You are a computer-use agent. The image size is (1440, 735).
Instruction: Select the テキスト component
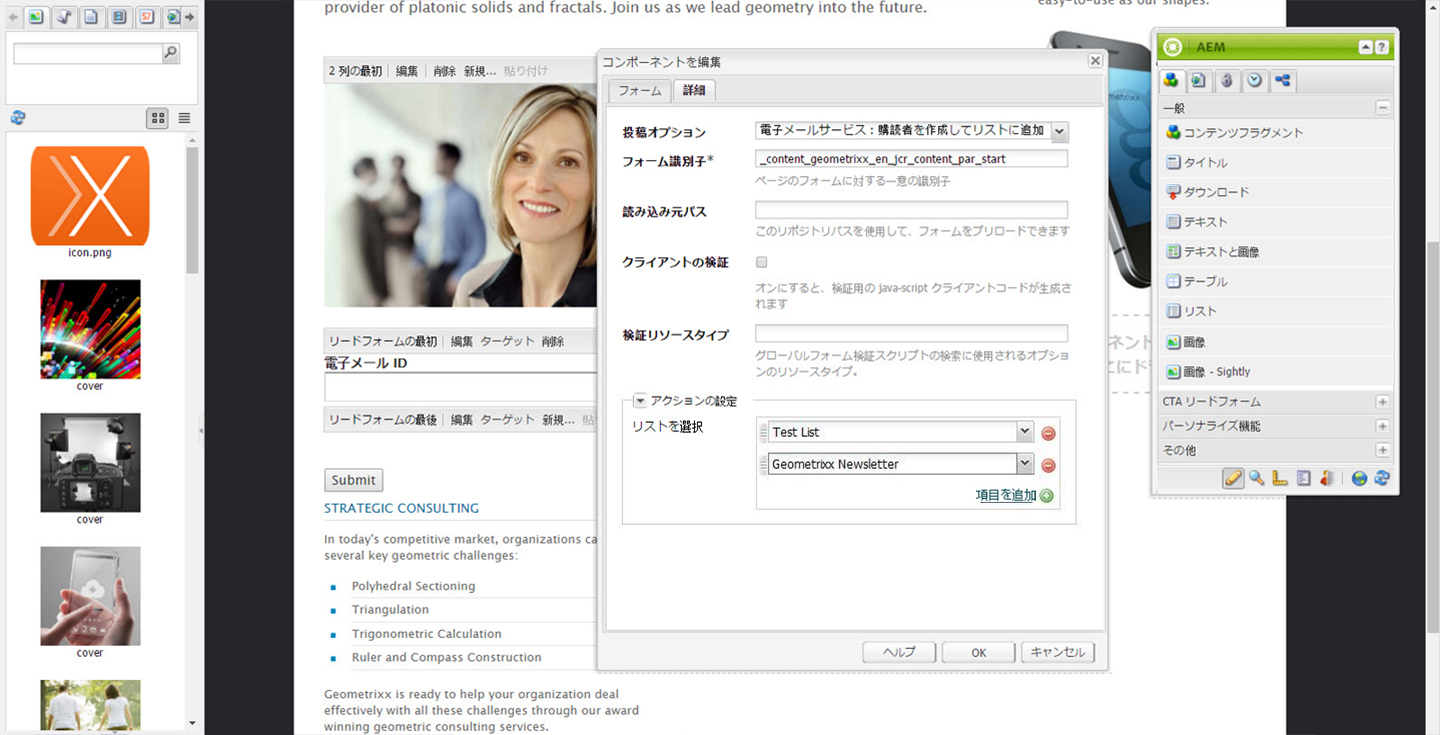[x=1275, y=222]
